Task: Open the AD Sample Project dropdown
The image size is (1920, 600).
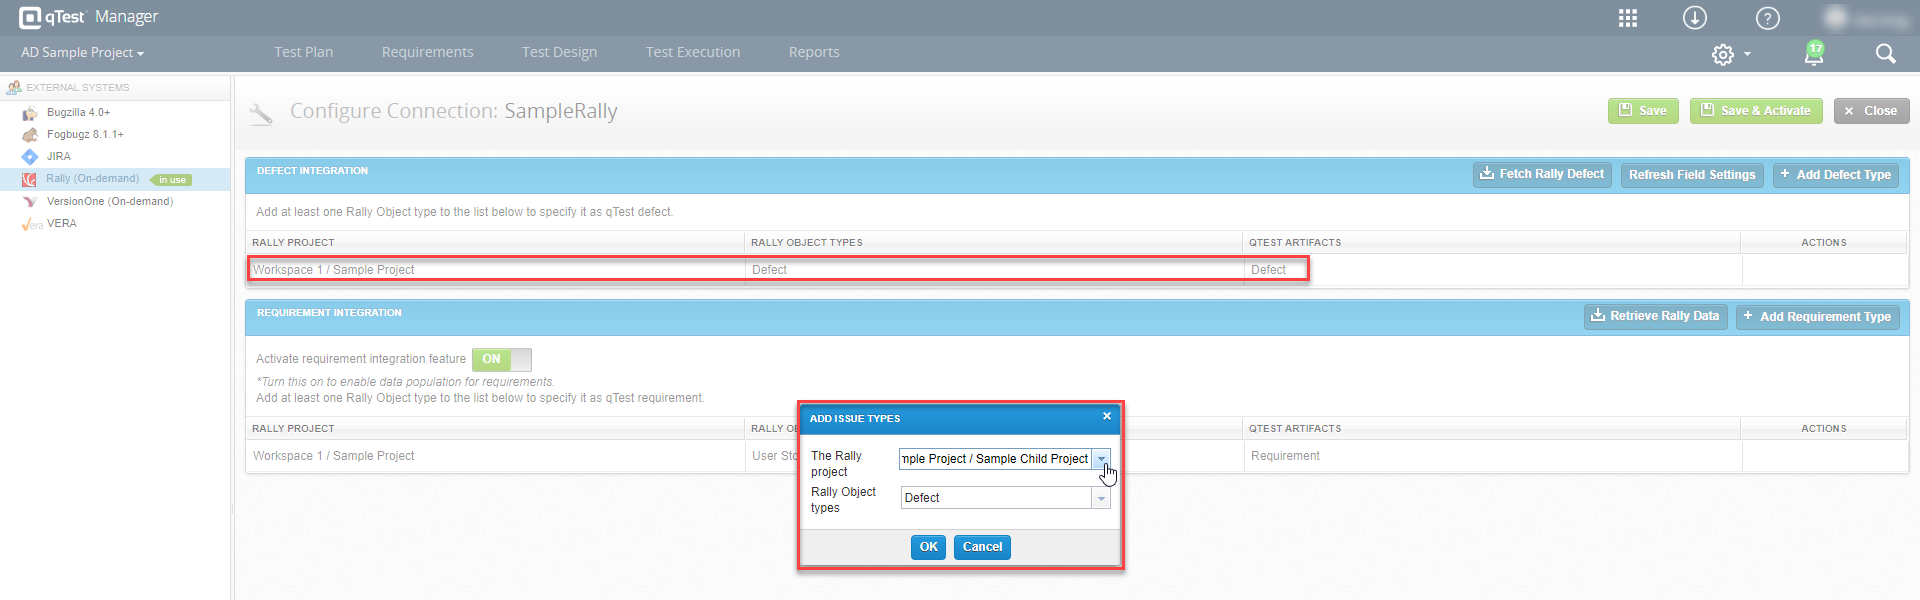Action: point(82,53)
